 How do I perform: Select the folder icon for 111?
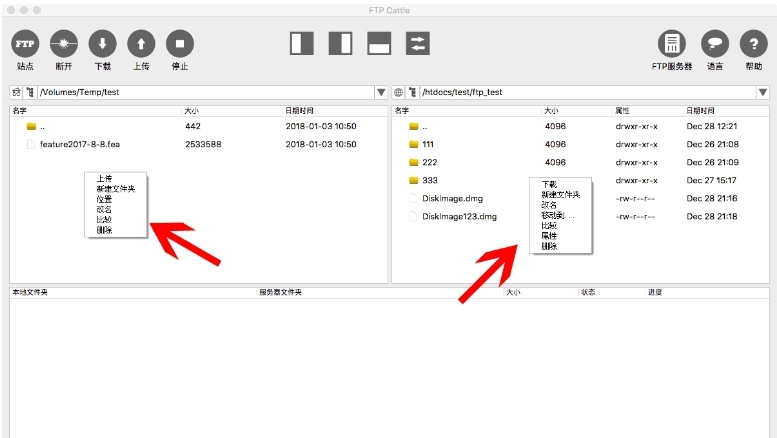[x=414, y=144]
